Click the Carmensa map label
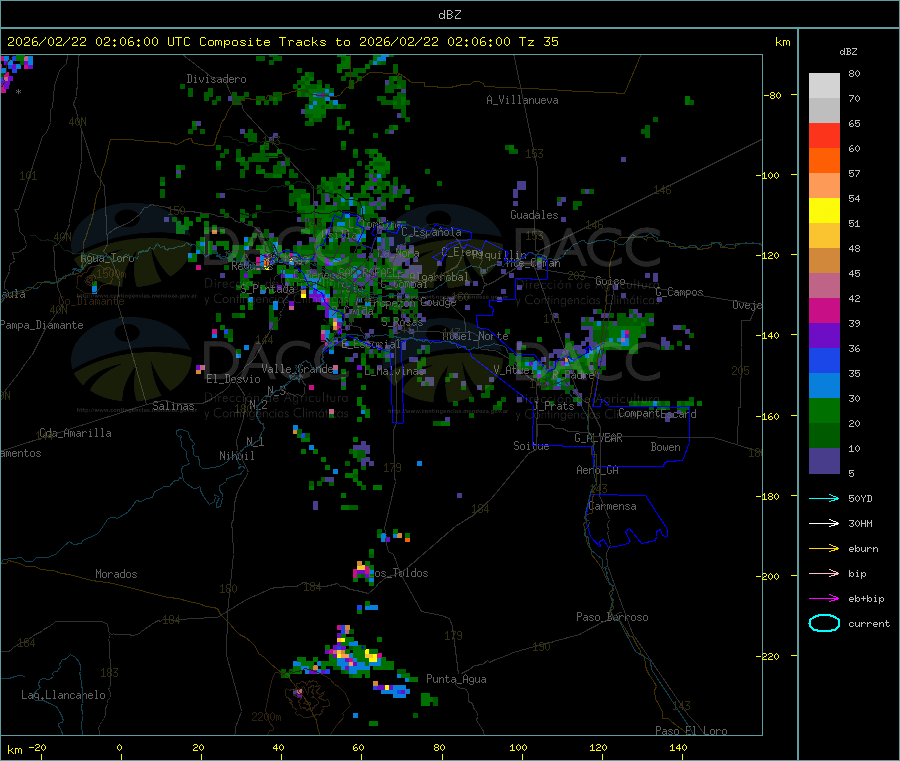This screenshot has width=900, height=761. [612, 507]
